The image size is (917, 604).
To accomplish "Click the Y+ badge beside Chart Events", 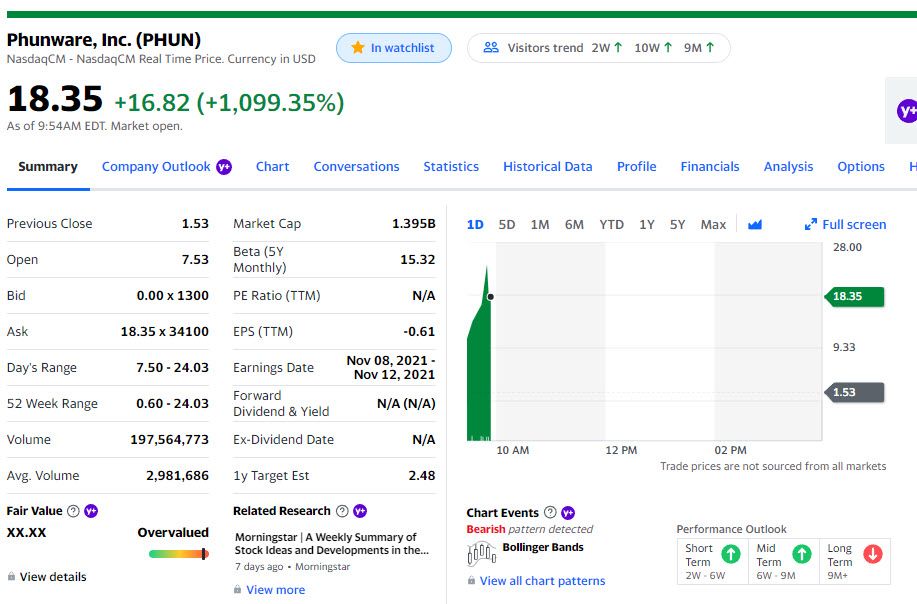I will (568, 513).
